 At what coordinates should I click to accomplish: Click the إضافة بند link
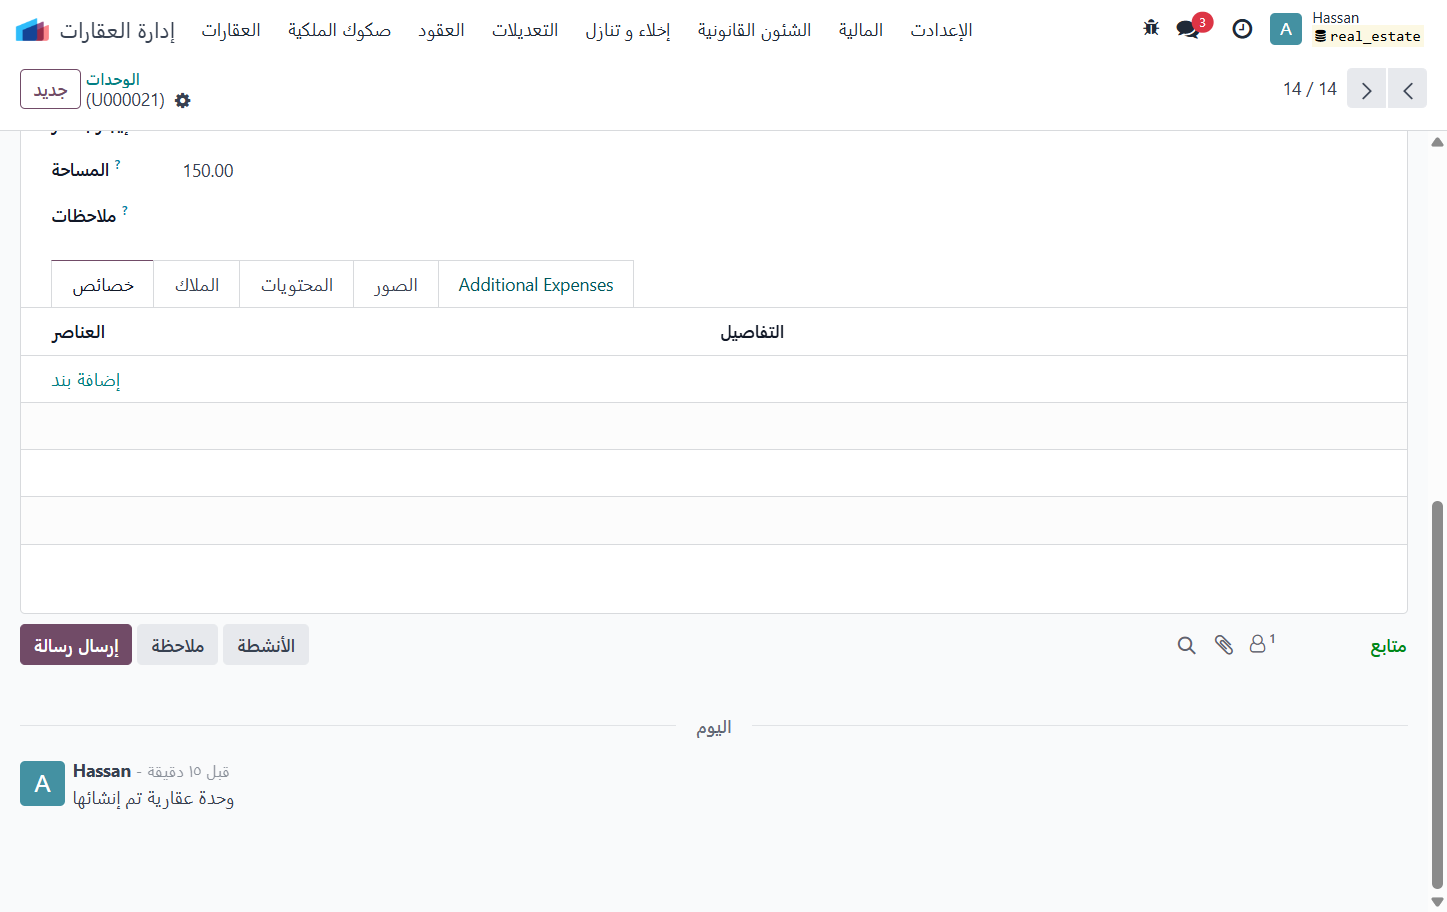[86, 380]
